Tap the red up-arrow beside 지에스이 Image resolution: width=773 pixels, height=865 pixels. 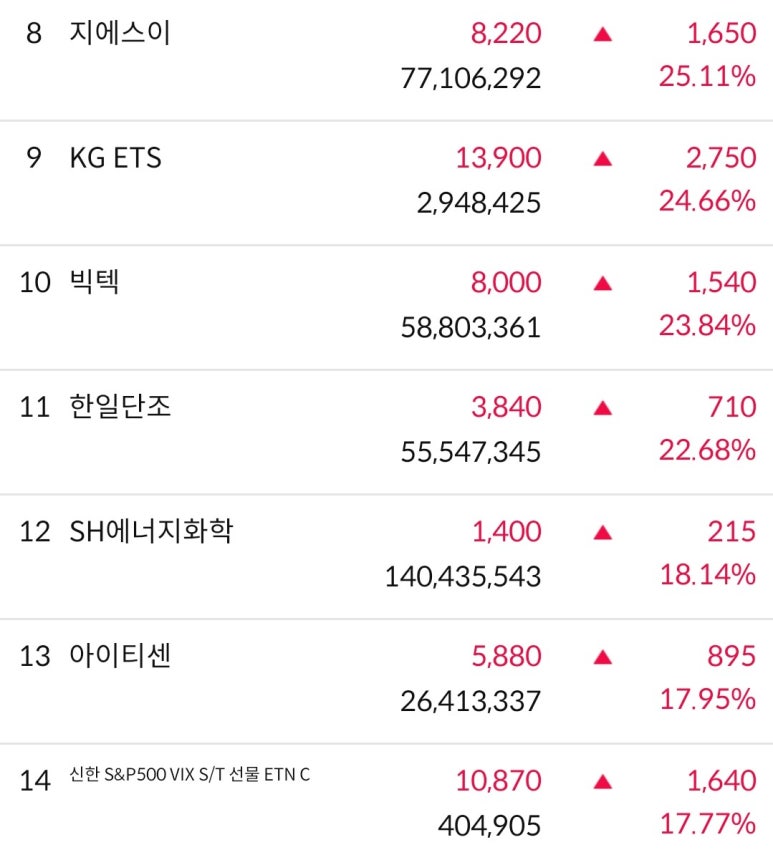tap(603, 34)
